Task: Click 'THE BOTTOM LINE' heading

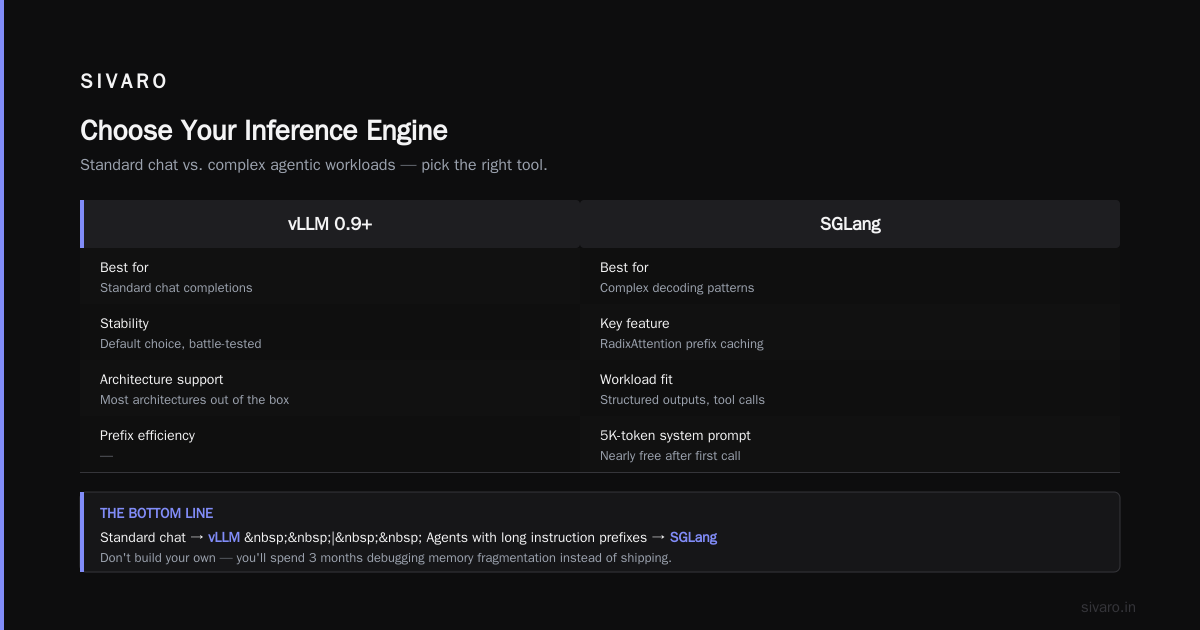Action: pyautogui.click(x=156, y=513)
